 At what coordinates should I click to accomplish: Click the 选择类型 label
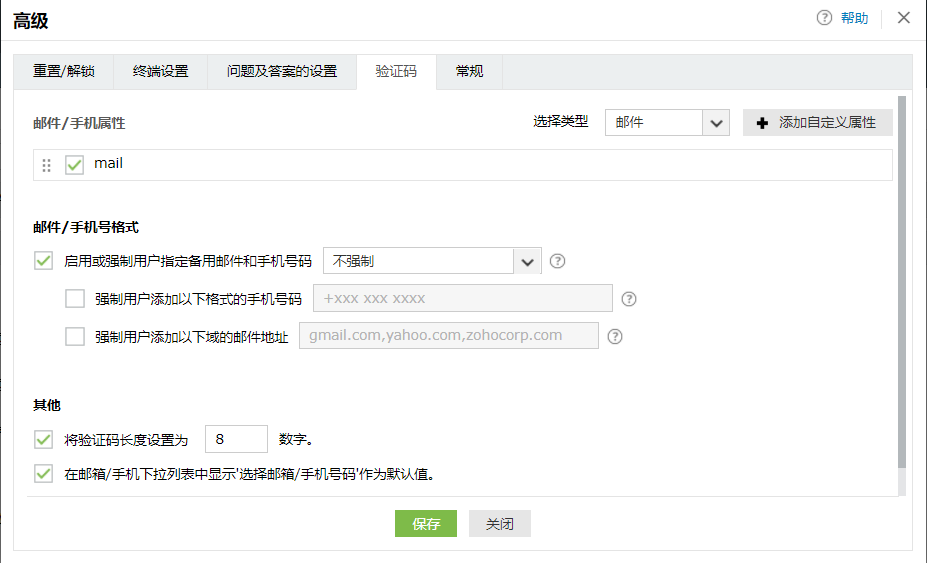click(560, 122)
